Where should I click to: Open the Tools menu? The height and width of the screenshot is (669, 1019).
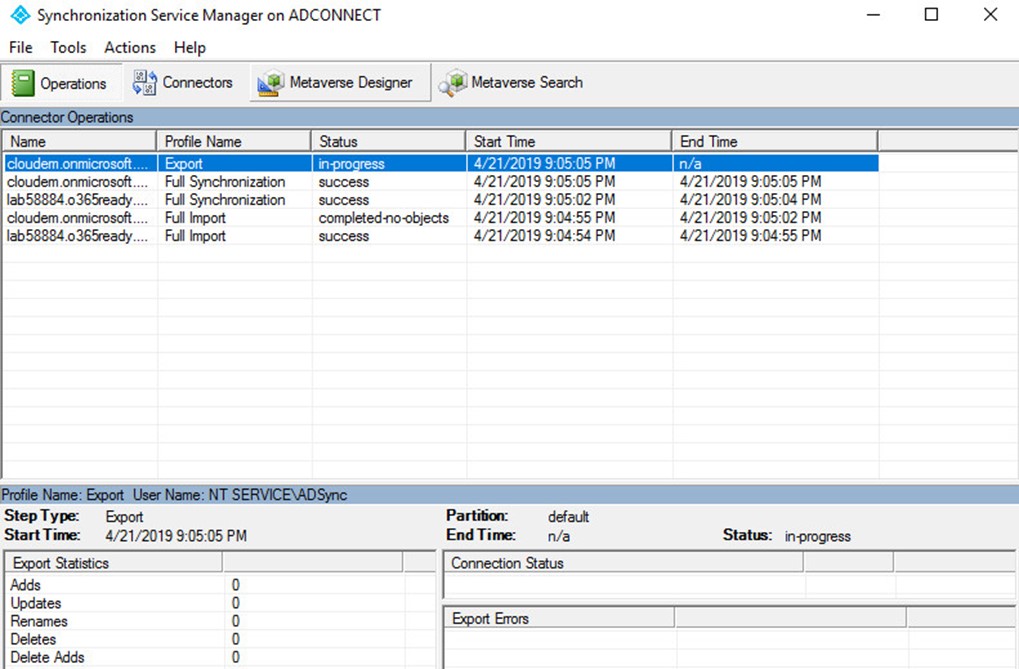(68, 47)
